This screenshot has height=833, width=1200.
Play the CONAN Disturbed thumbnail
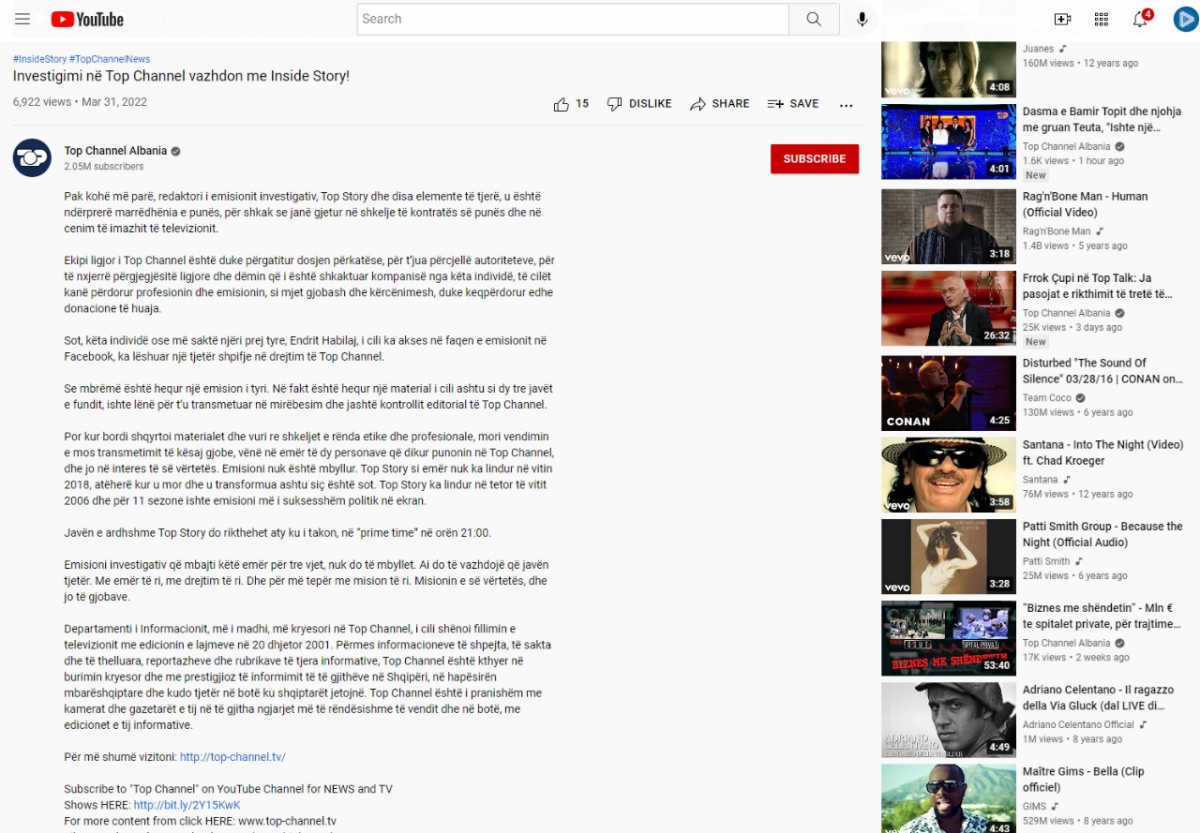[x=948, y=393]
